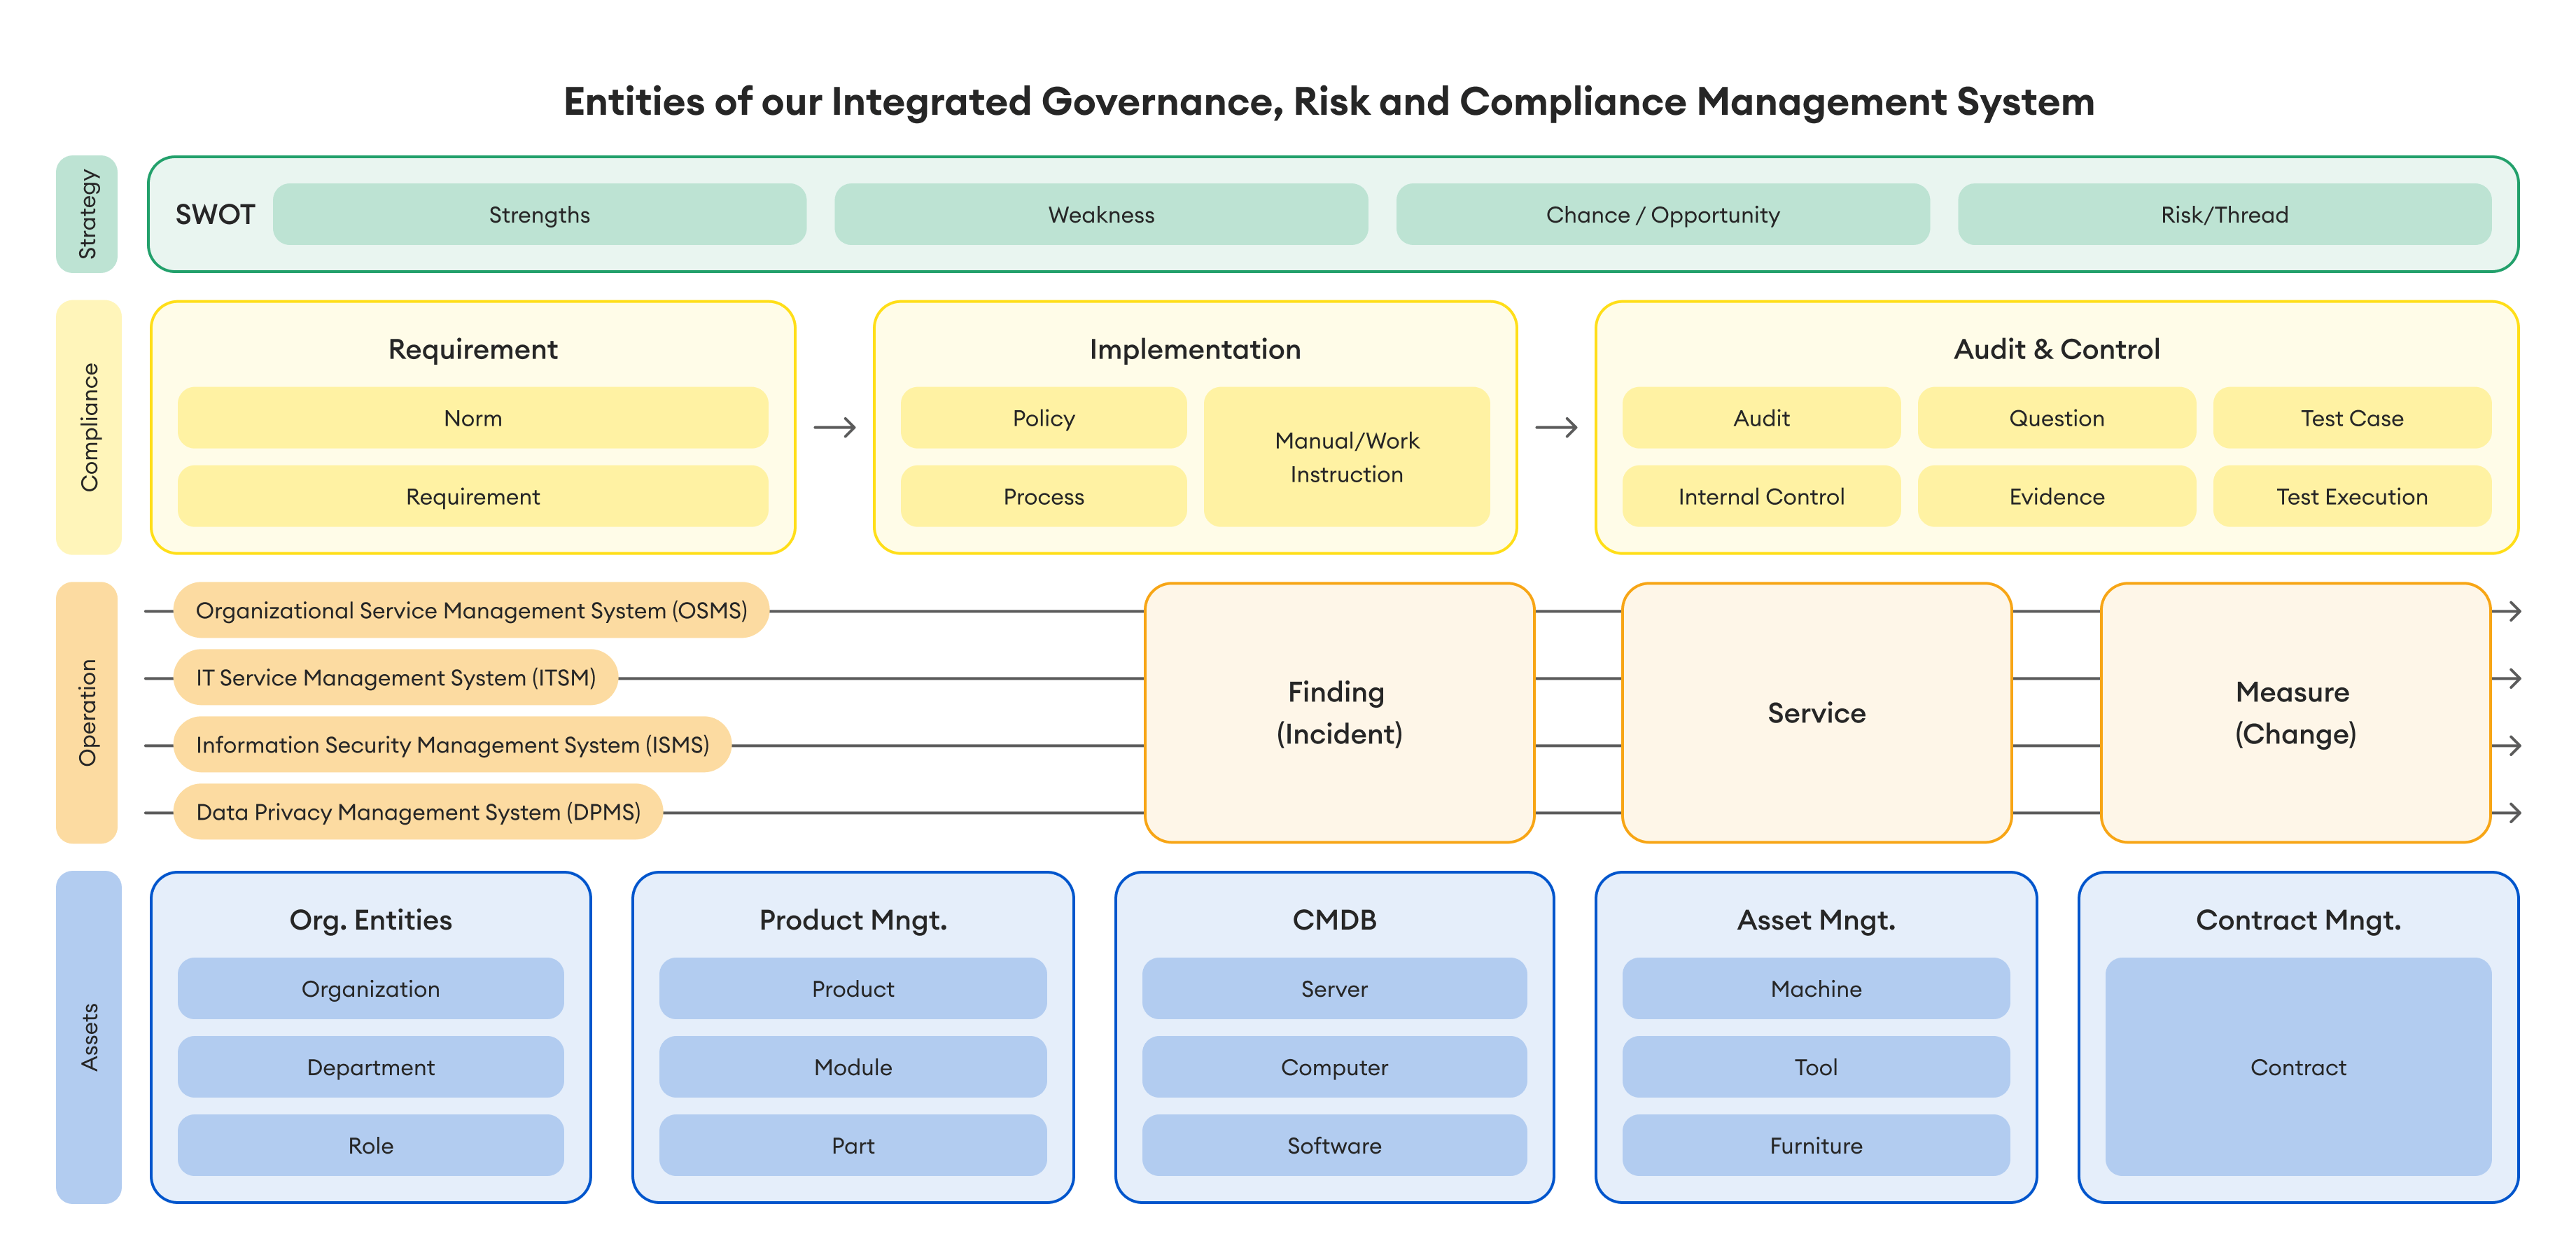Click the Test Execution box

click(2351, 496)
